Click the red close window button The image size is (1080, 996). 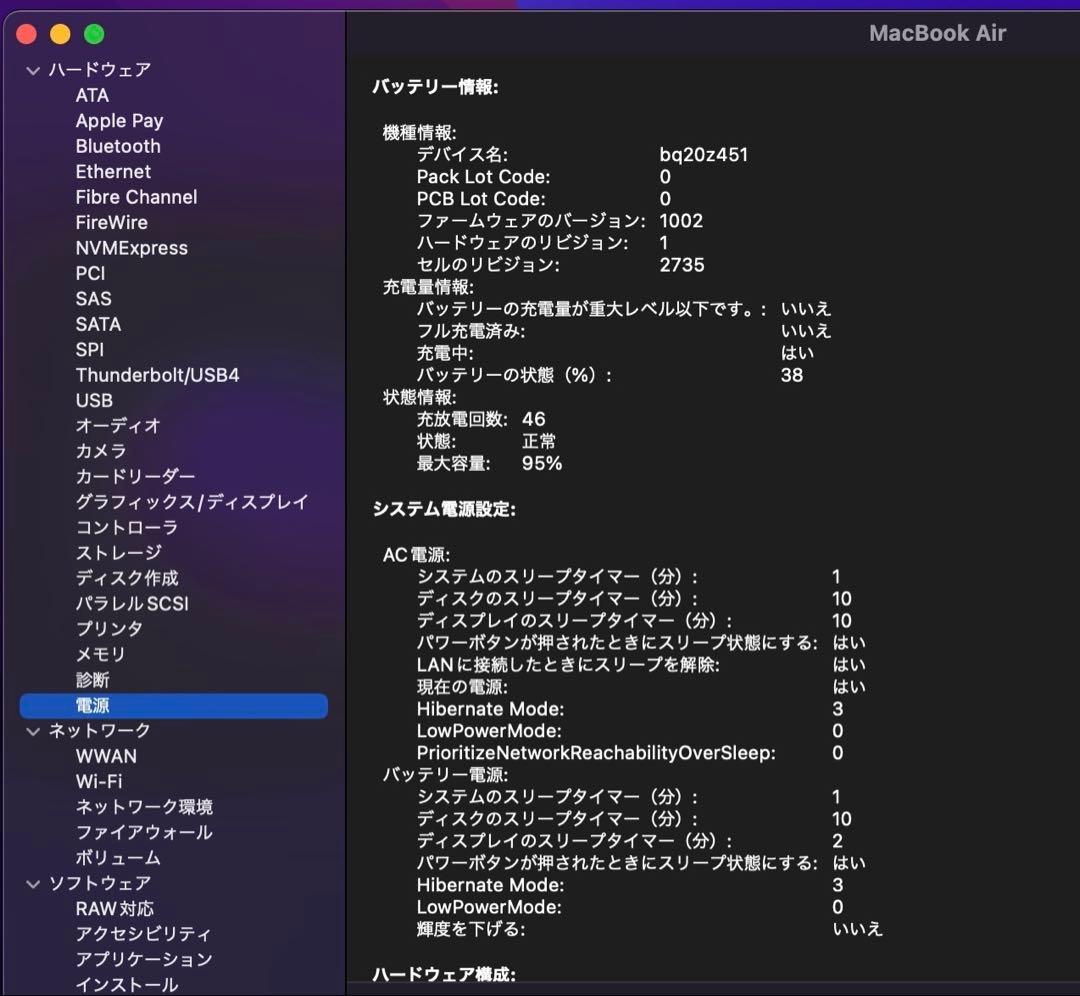click(x=27, y=34)
